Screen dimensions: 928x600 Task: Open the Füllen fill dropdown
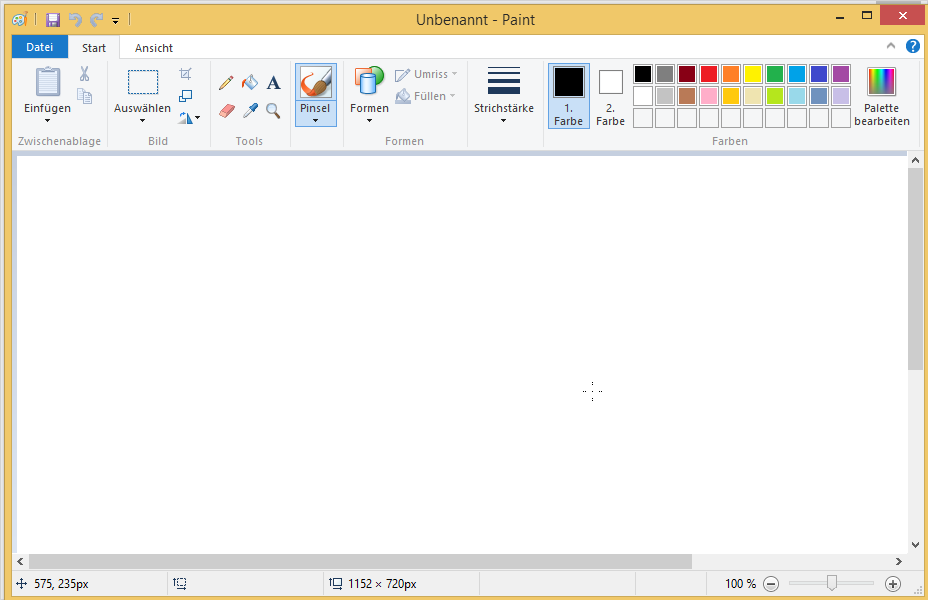coord(426,96)
